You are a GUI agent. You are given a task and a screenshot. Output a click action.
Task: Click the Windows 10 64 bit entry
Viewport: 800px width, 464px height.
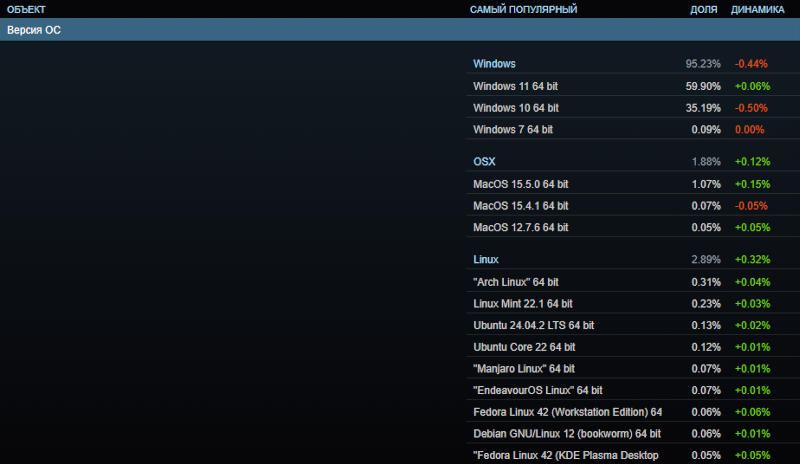(x=515, y=108)
